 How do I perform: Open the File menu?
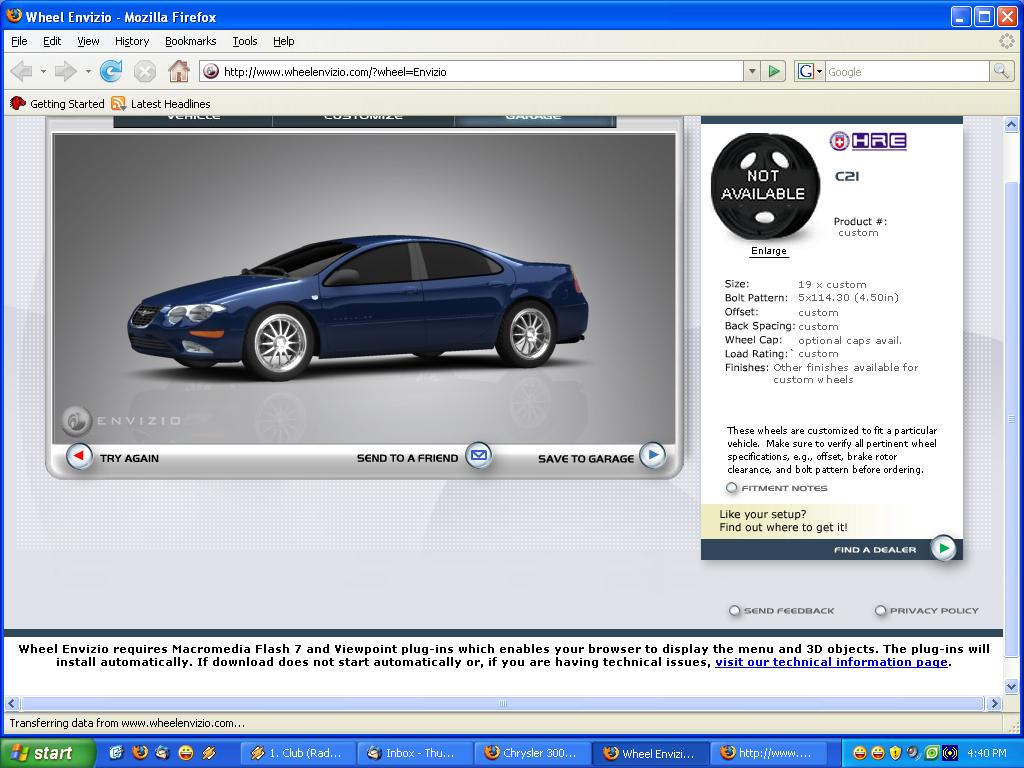coord(20,41)
